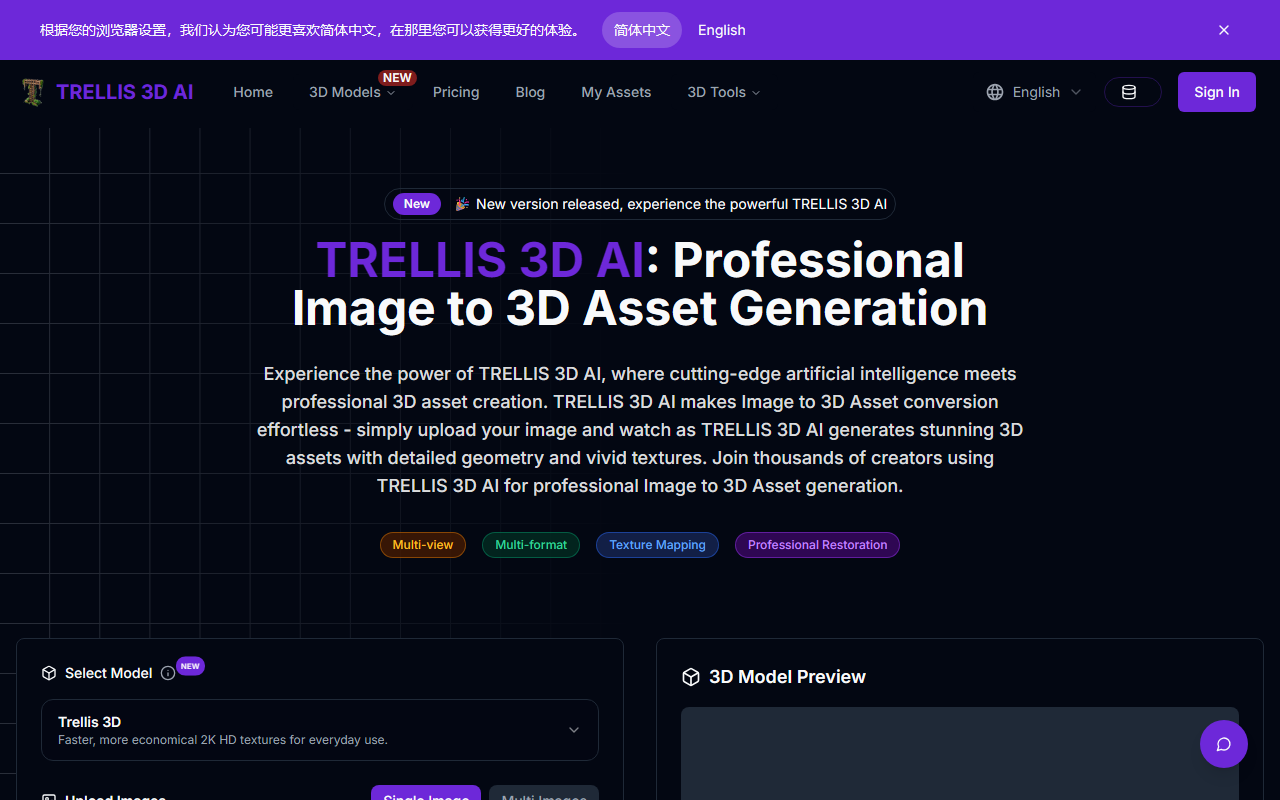Expand the 3D Tools menu
Image resolution: width=1280 pixels, height=800 pixels.
[x=723, y=92]
